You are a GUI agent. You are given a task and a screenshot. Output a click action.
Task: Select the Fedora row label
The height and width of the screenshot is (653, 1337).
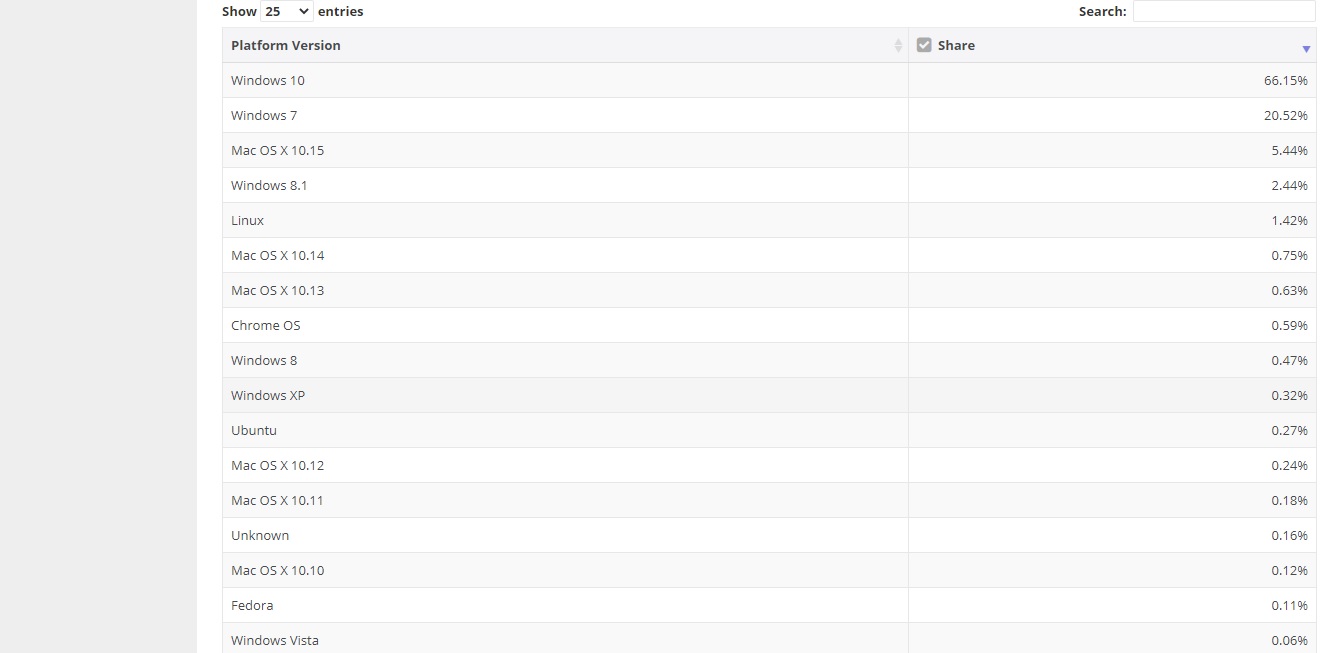click(x=252, y=605)
